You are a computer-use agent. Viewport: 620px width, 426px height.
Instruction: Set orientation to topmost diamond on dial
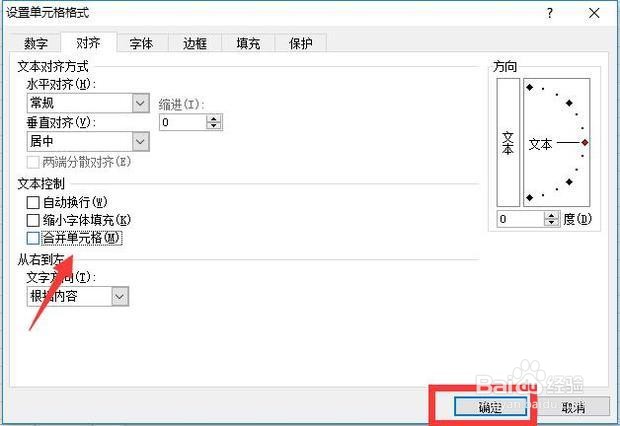point(530,87)
